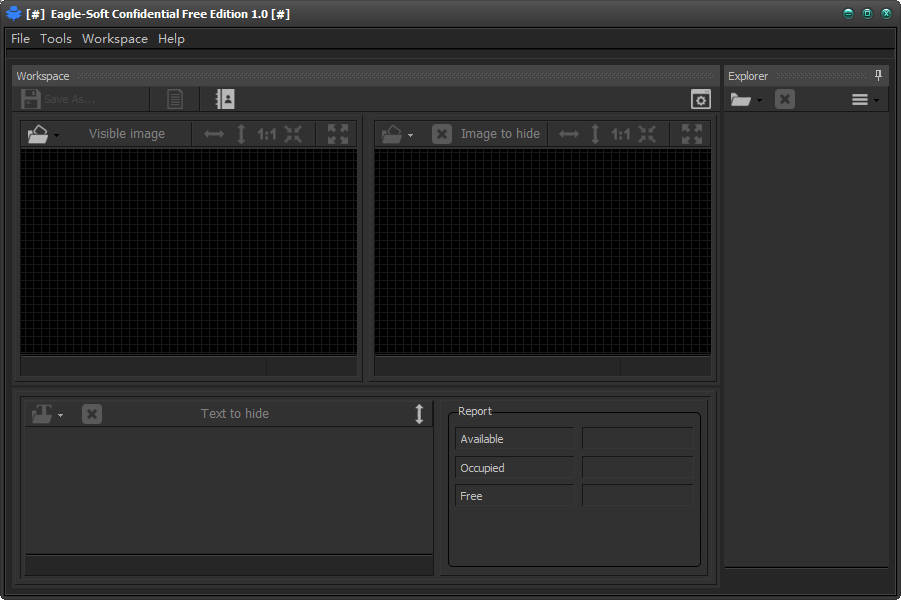Load a file into the Visible image panel

pos(38,134)
